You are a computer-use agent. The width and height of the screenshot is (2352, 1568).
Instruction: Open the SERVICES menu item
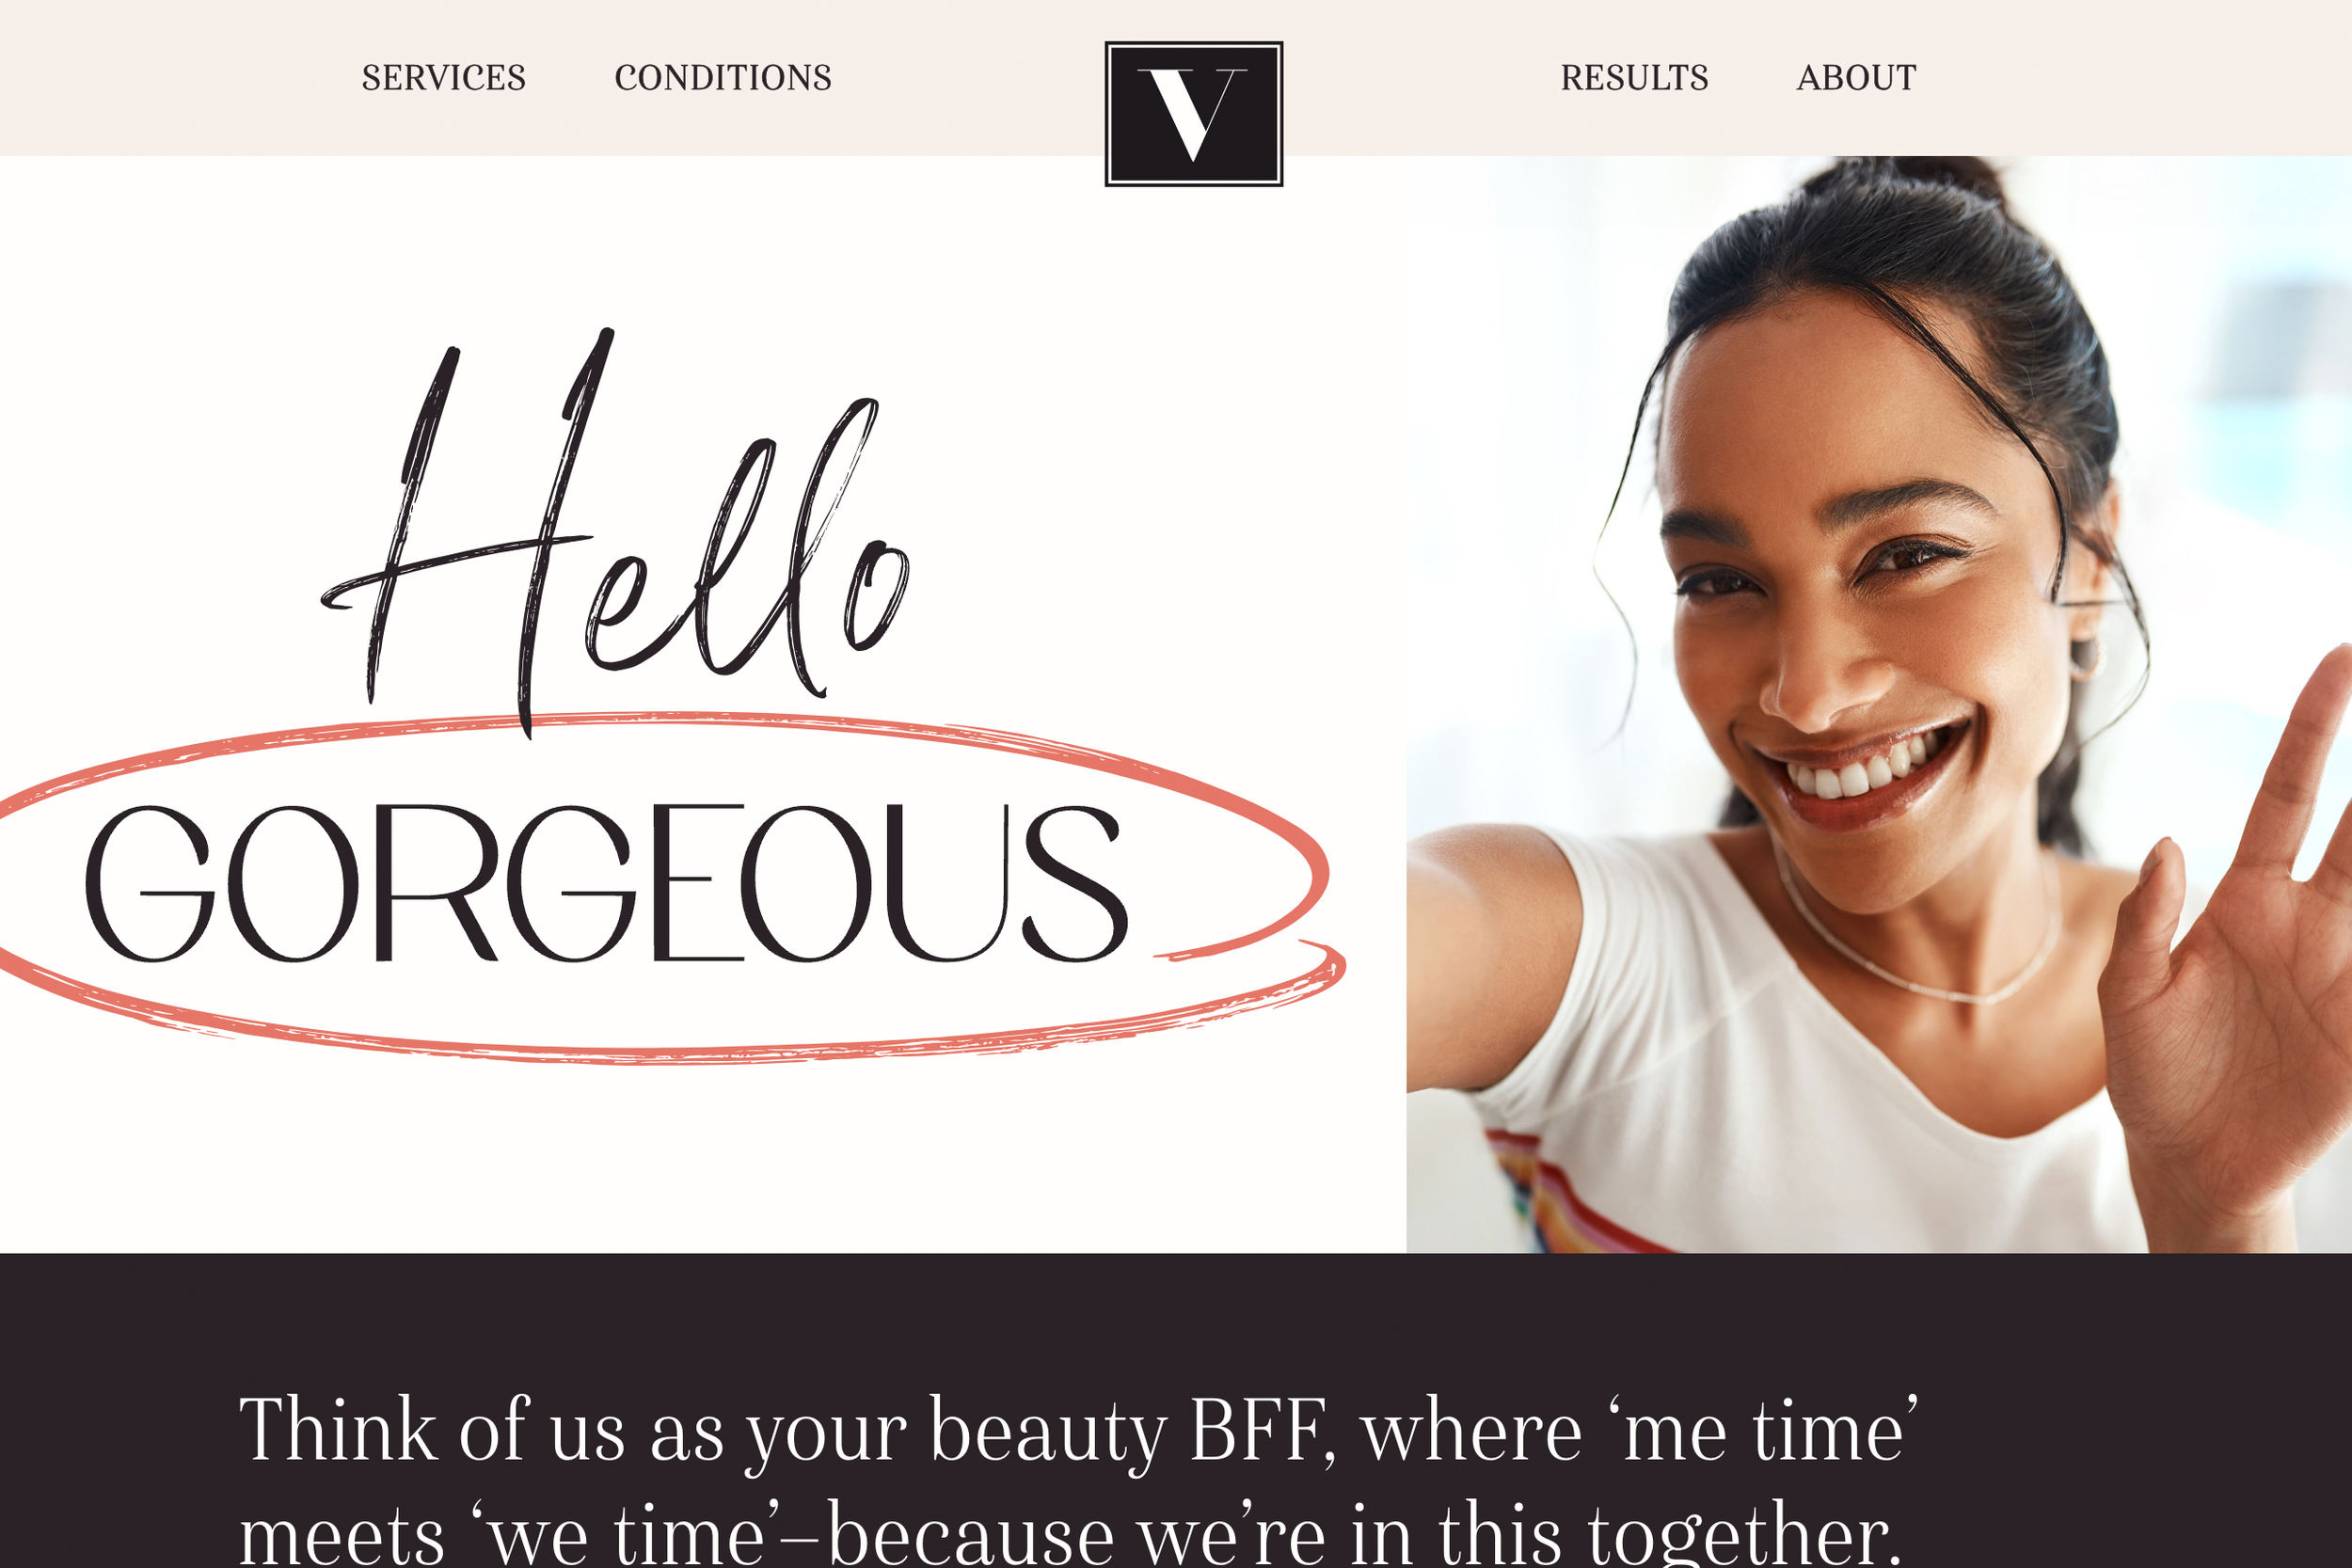(443, 78)
